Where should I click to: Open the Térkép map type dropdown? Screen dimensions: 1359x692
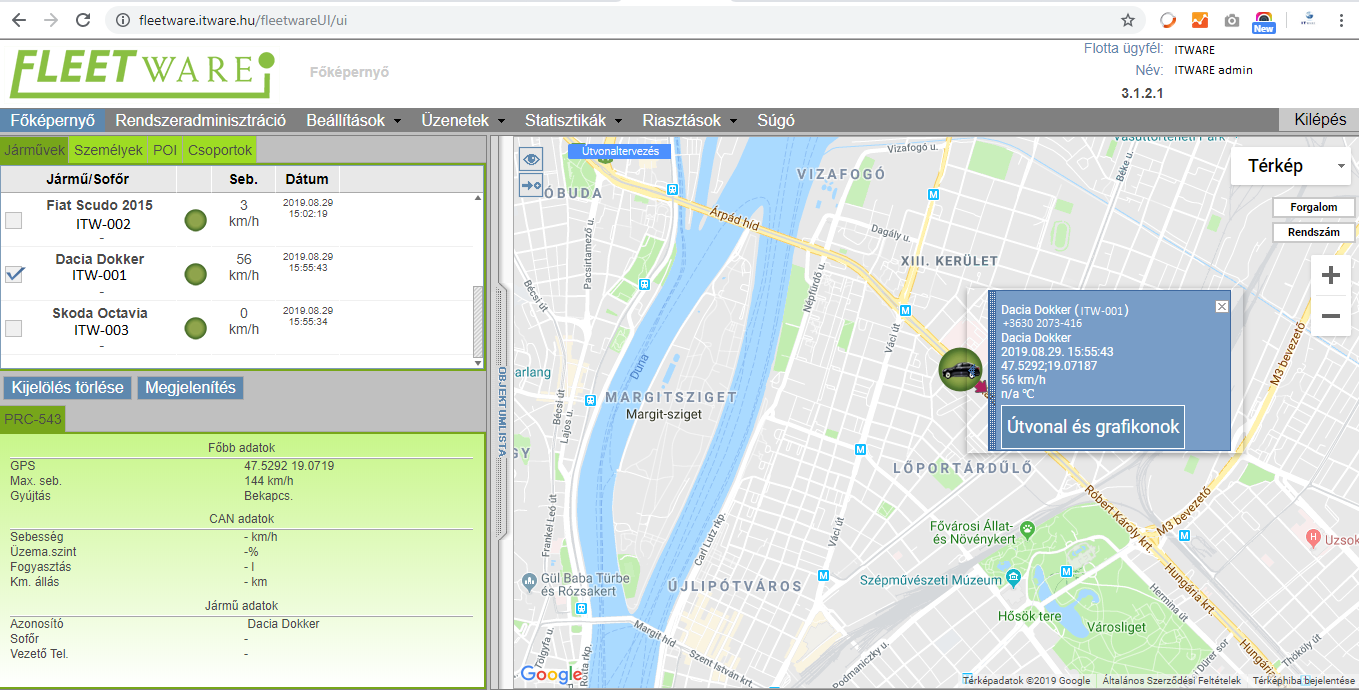point(1290,166)
